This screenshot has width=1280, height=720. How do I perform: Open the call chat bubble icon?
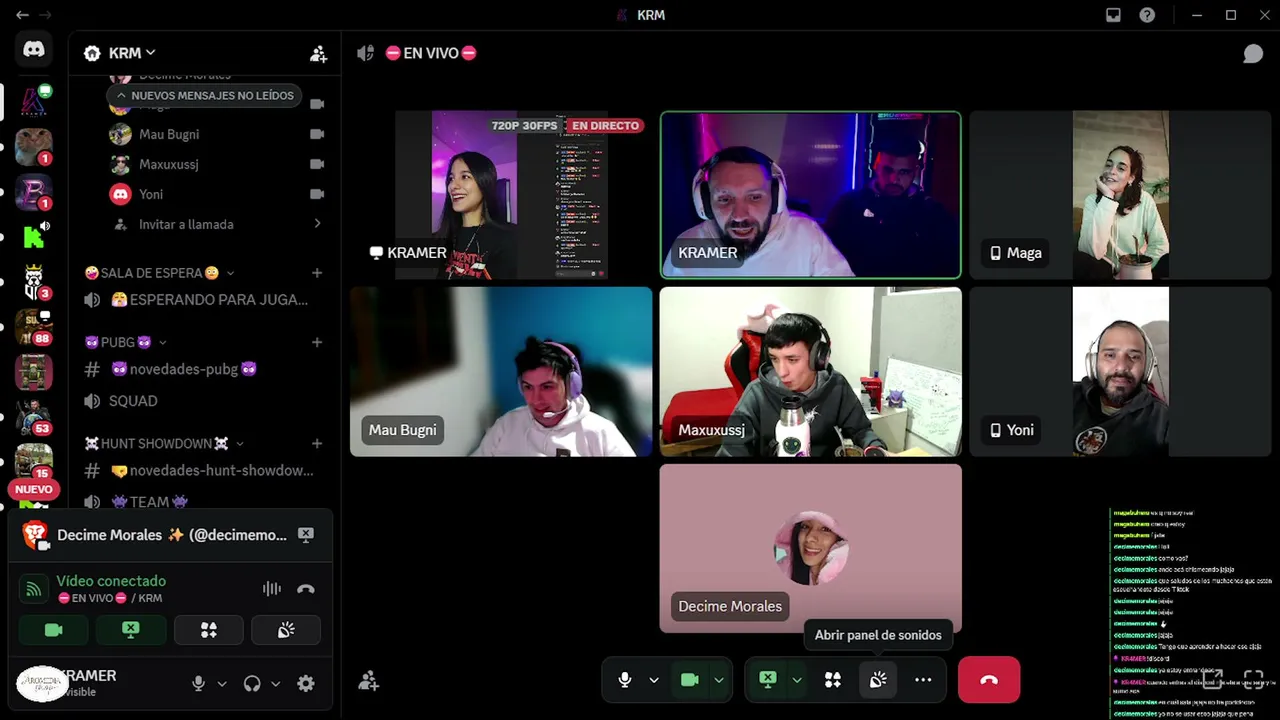tap(1253, 54)
